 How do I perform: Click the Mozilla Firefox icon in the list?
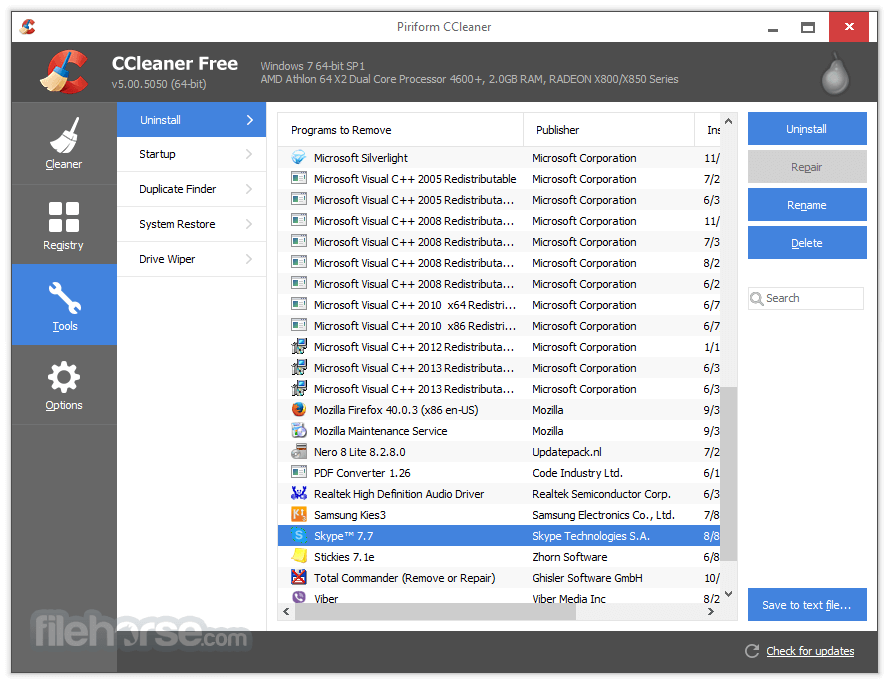click(298, 410)
